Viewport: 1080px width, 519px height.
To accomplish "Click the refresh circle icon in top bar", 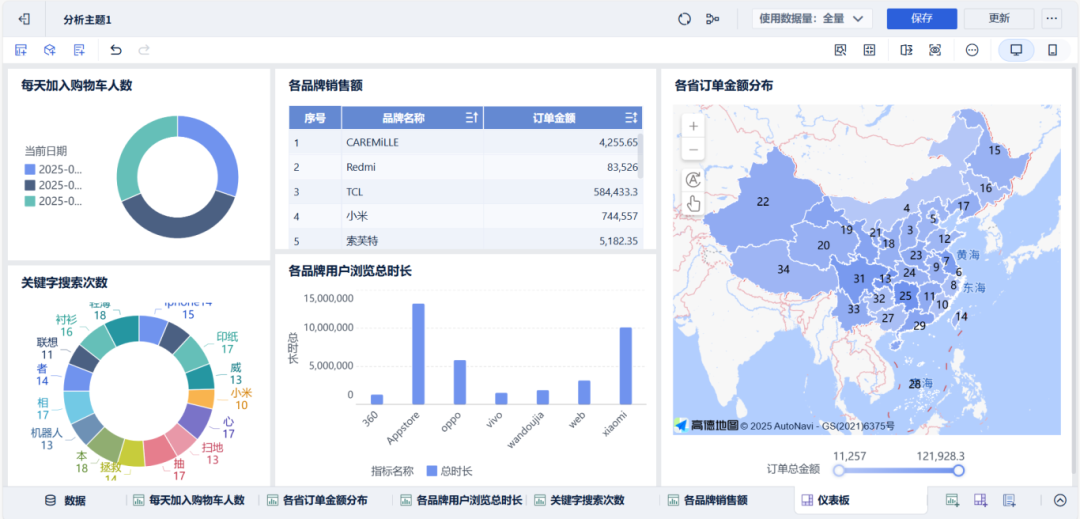I will coord(684,19).
